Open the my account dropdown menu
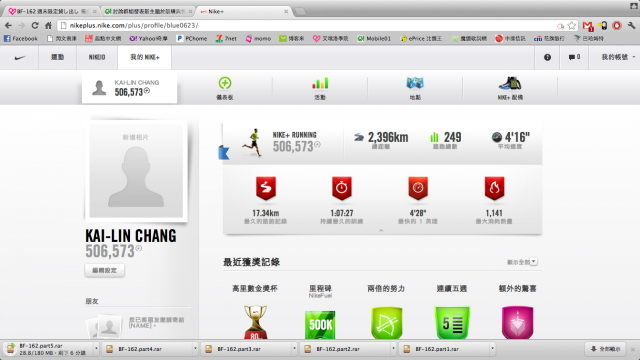Screen dimensions: 640x360 point(618,57)
